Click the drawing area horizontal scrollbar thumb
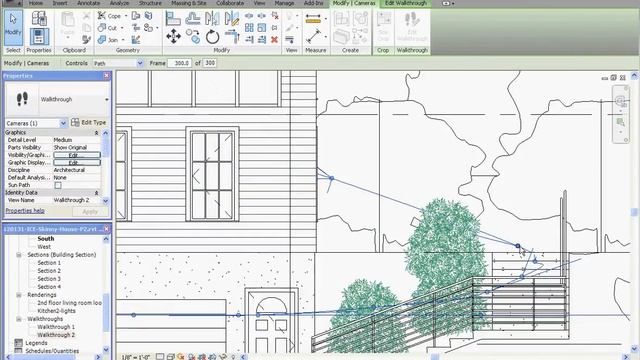The width and height of the screenshot is (640, 360). pyautogui.click(x=435, y=357)
